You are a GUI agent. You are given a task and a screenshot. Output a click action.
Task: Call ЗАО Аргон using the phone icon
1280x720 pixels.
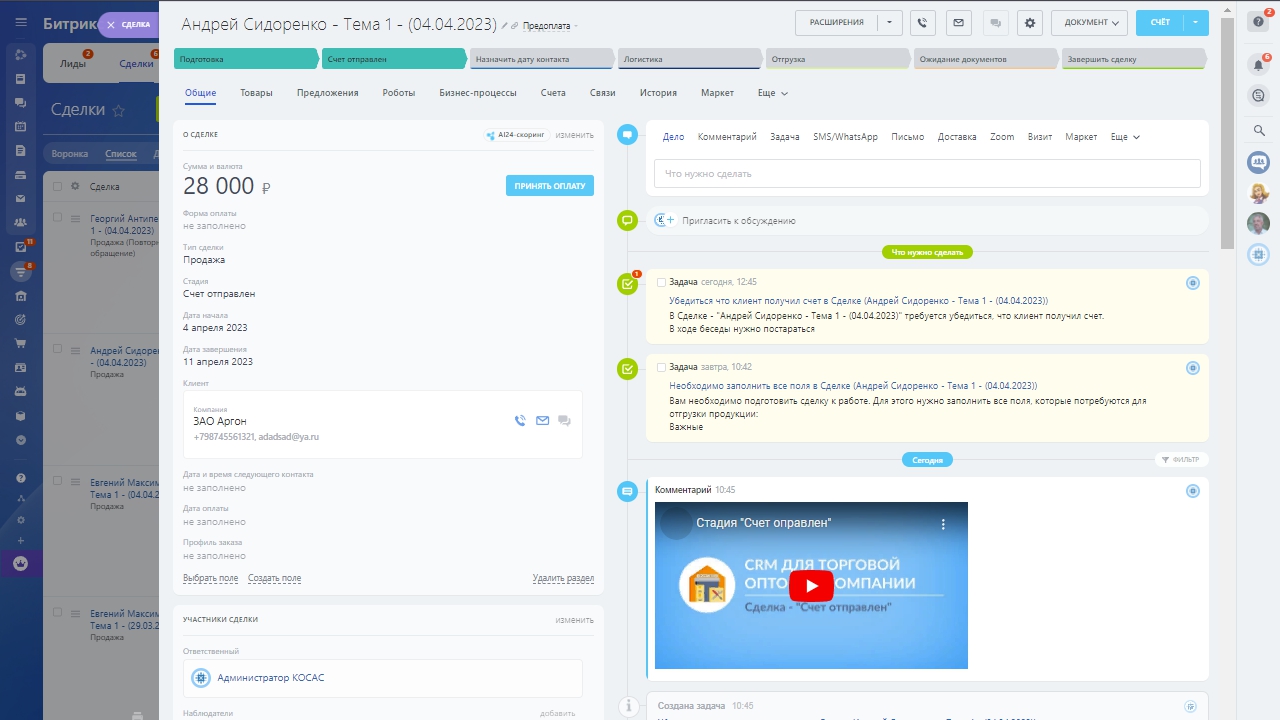click(520, 421)
